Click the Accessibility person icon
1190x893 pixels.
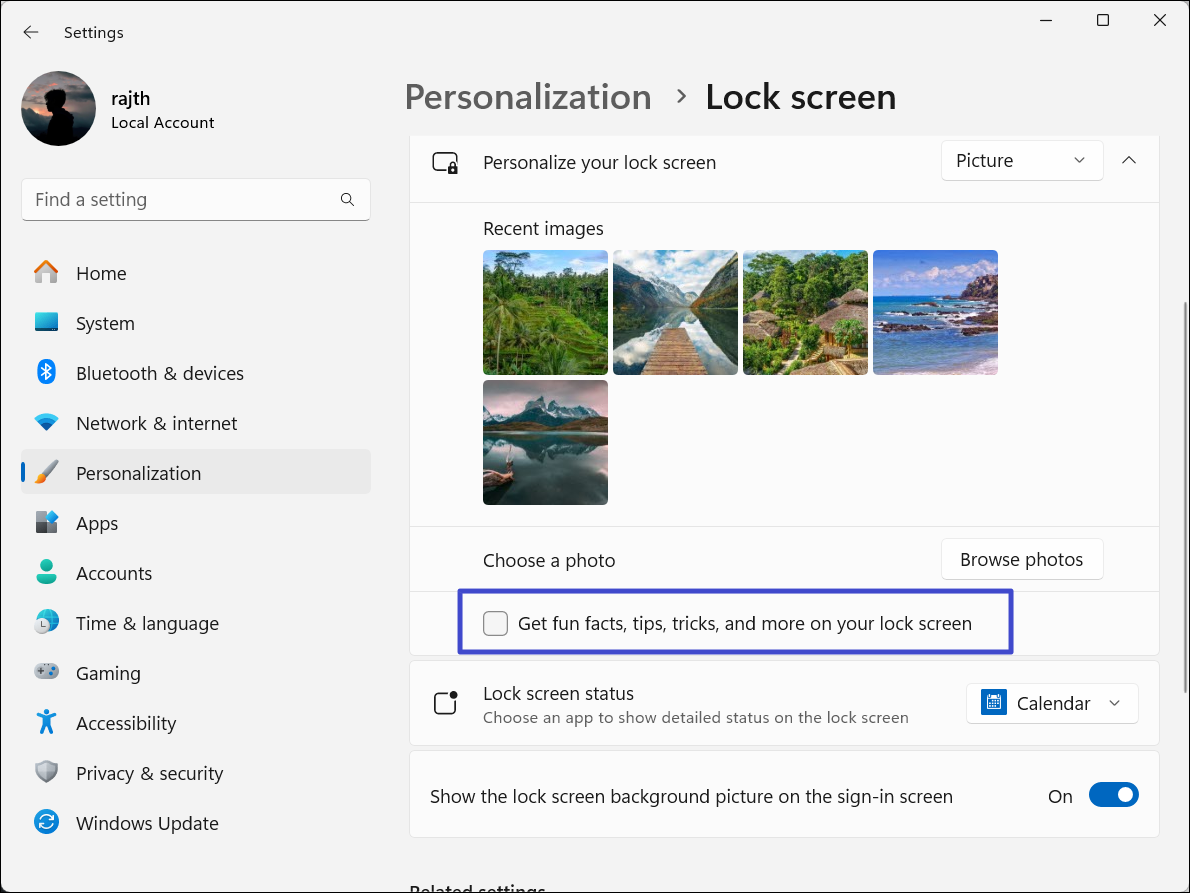tap(46, 722)
